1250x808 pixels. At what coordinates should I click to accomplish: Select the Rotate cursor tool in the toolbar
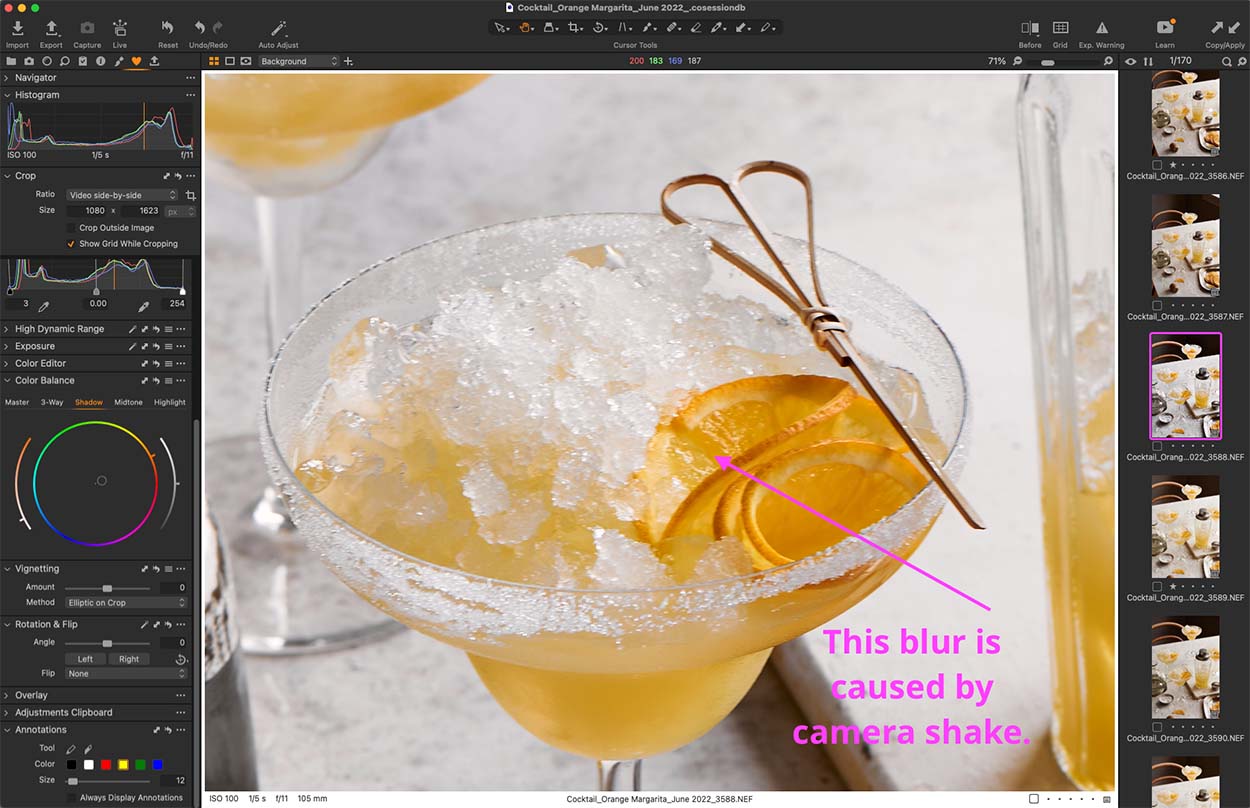pos(600,28)
